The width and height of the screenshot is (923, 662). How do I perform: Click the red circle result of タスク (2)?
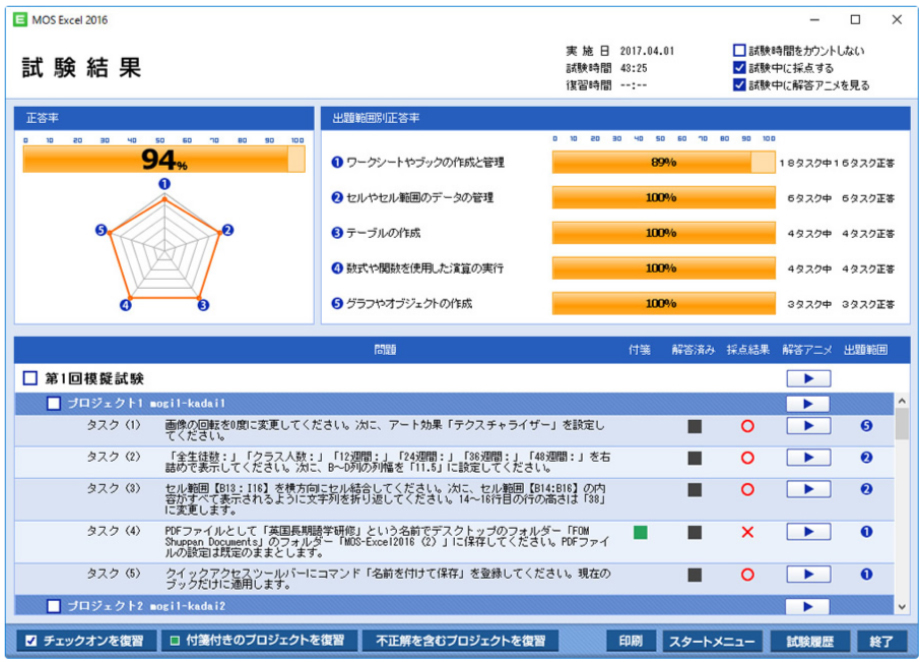pos(748,458)
